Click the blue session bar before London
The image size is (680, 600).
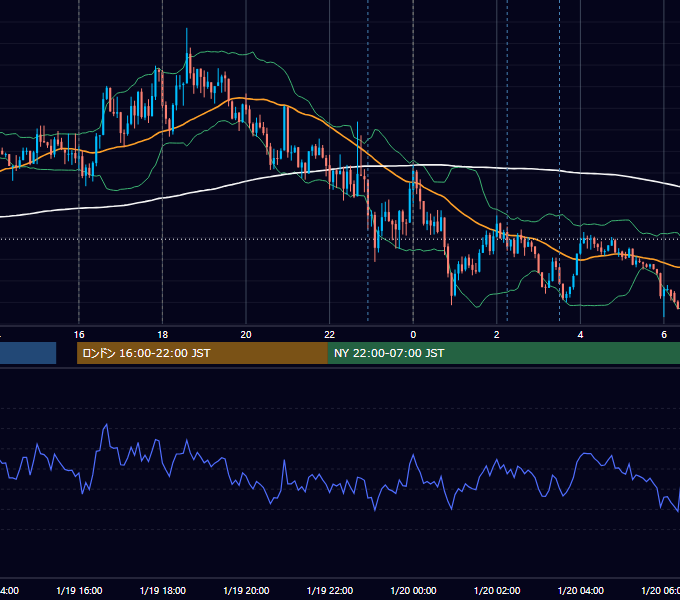(x=28, y=353)
